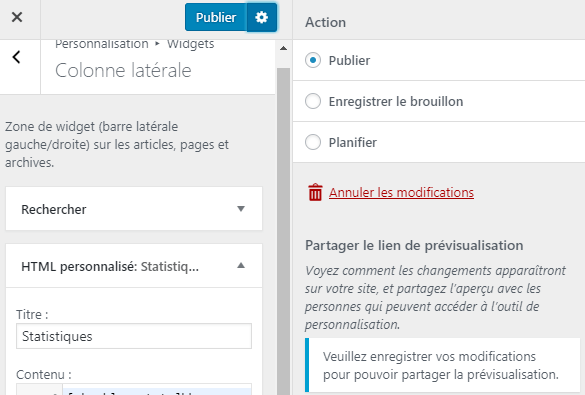Click the Partager le lien de prévisualisation heading
The width and height of the screenshot is (585, 395).
(414, 245)
